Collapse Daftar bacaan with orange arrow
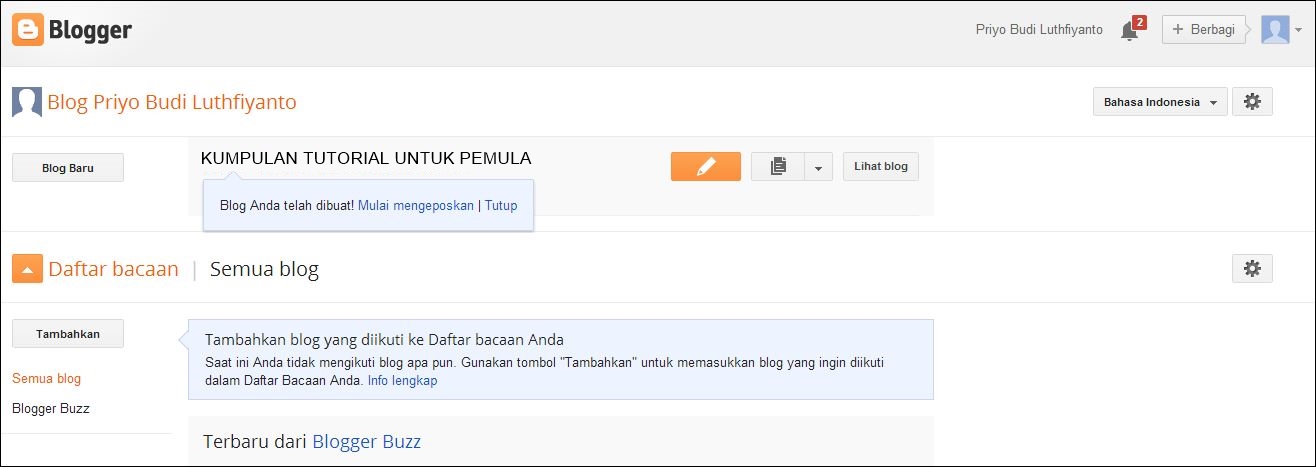The width and height of the screenshot is (1316, 467). [x=27, y=269]
